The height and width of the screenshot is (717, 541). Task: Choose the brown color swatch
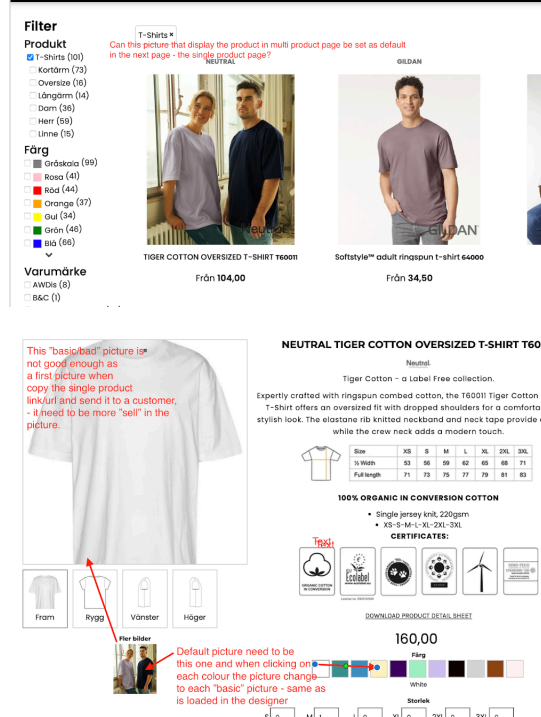point(495,669)
